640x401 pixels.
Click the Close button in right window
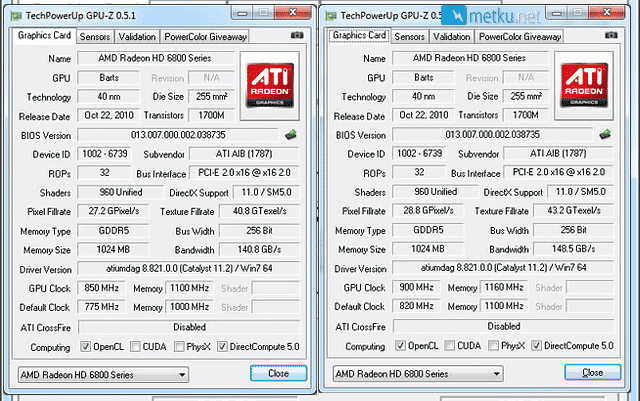(593, 372)
